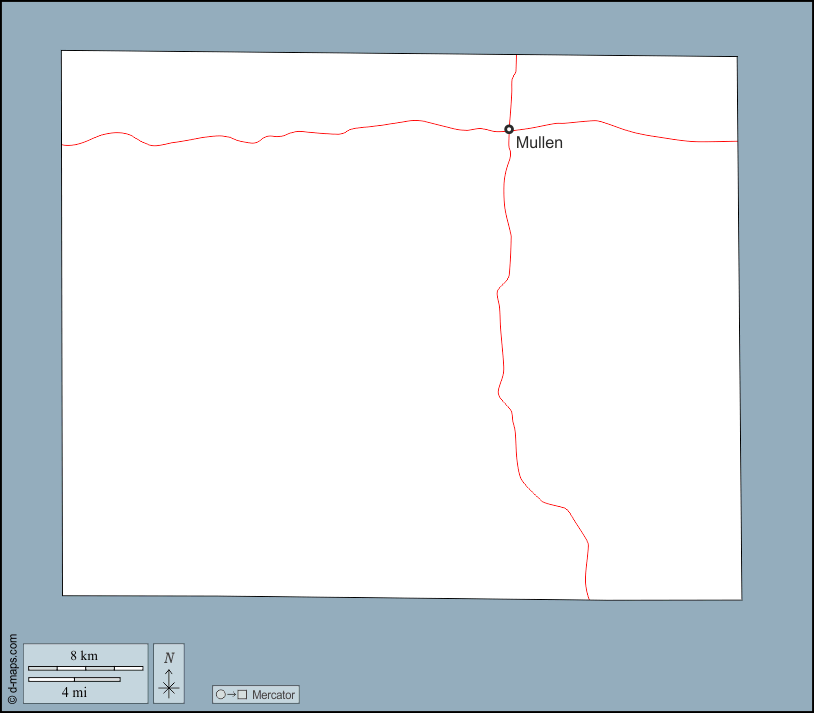814x713 pixels.
Task: Click the top-left corner of the county boundary
Action: tap(62, 51)
